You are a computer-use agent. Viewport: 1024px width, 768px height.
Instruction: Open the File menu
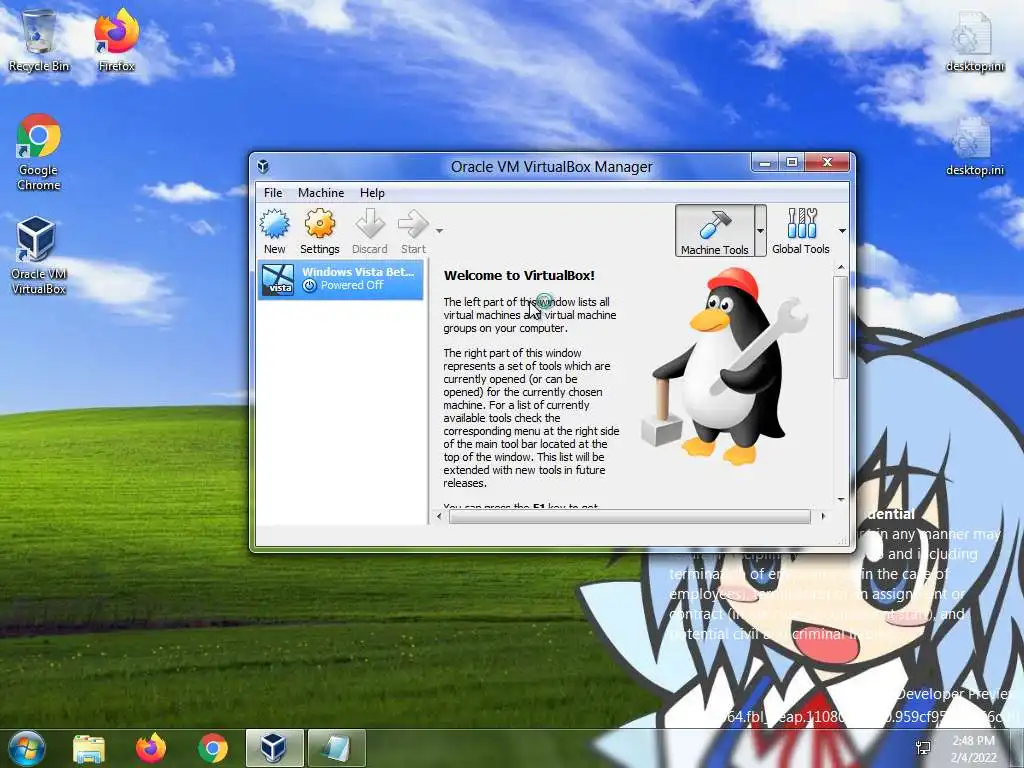273,193
